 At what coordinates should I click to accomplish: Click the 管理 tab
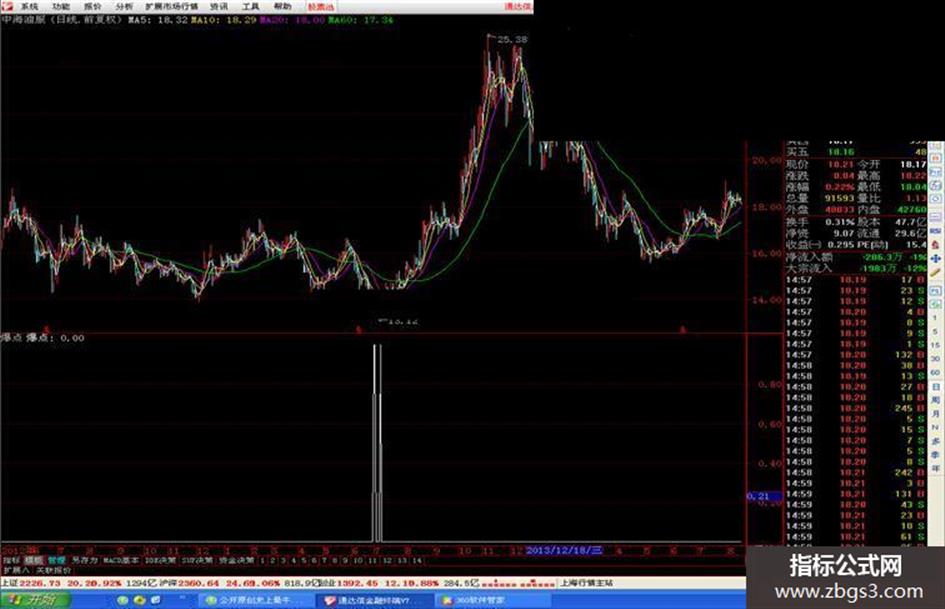pyautogui.click(x=57, y=561)
